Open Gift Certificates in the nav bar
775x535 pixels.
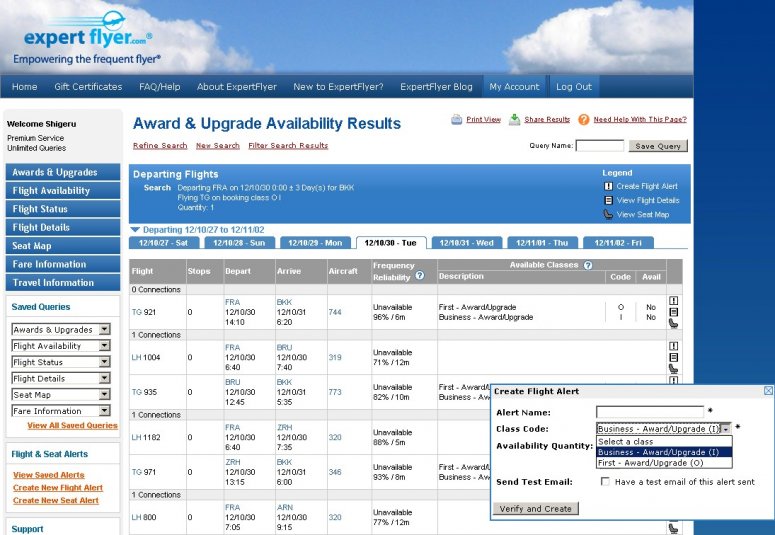tap(88, 87)
